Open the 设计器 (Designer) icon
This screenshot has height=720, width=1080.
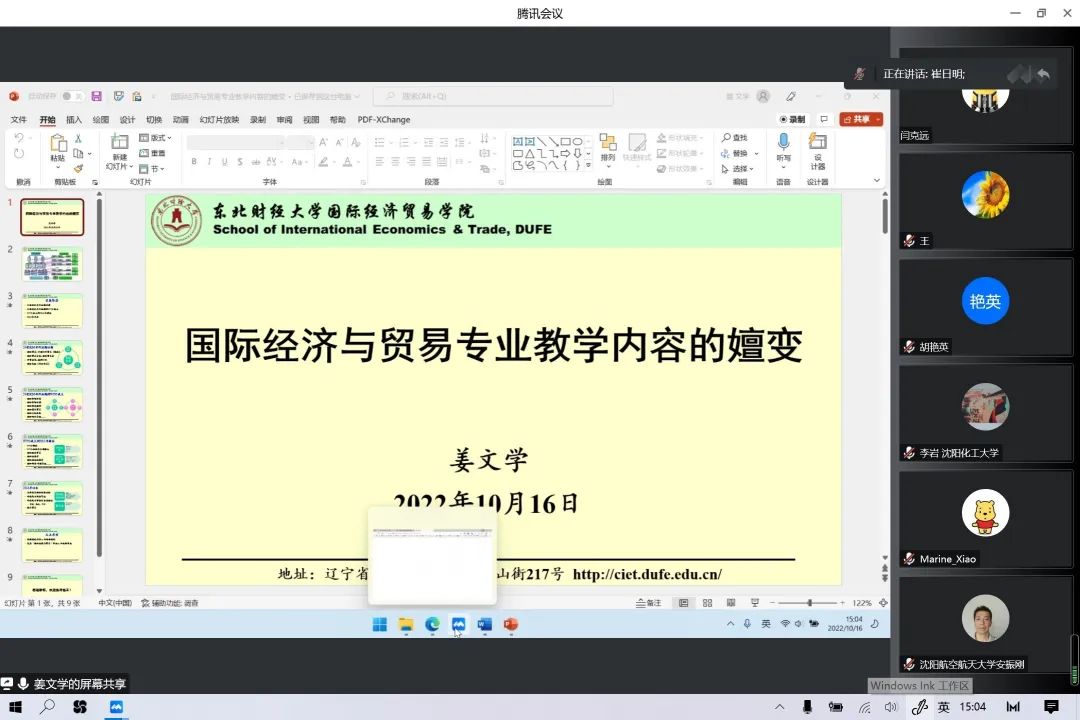click(x=818, y=147)
